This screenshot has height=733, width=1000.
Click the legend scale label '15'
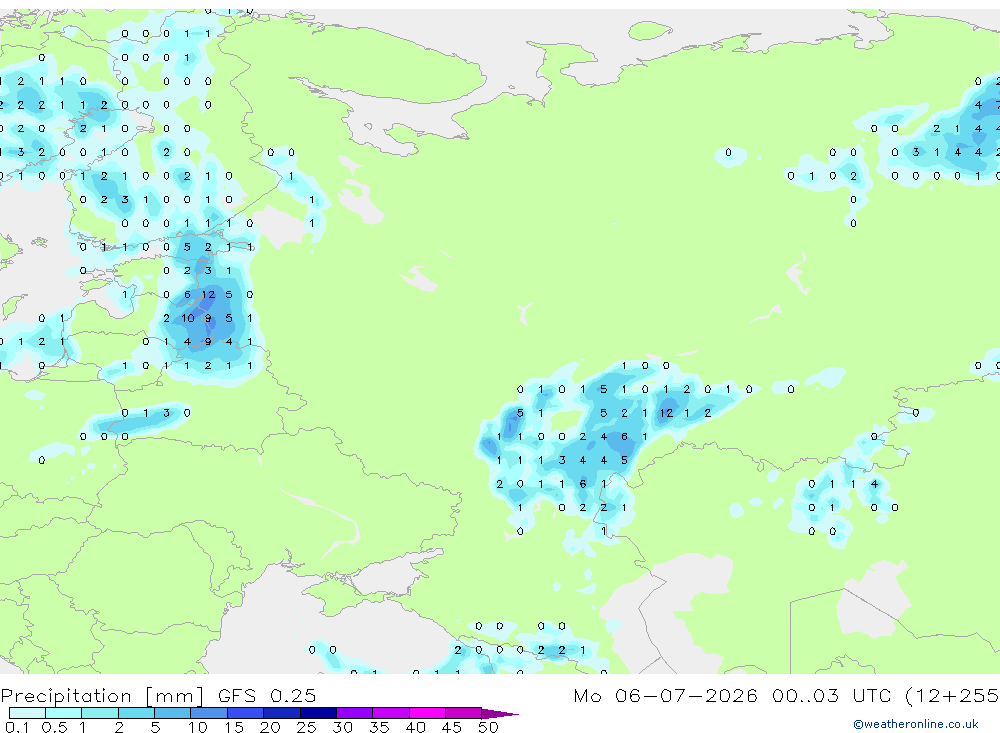point(234,727)
